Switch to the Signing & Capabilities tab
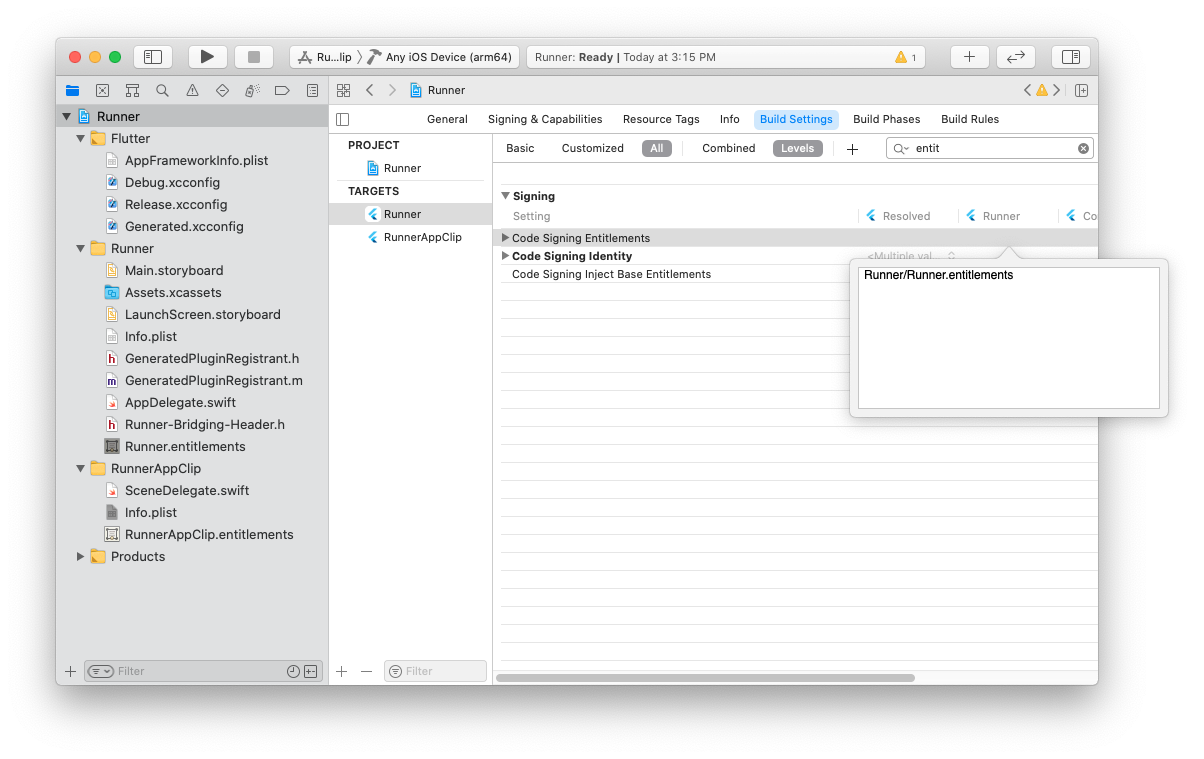The width and height of the screenshot is (1204, 759). [x=545, y=119]
